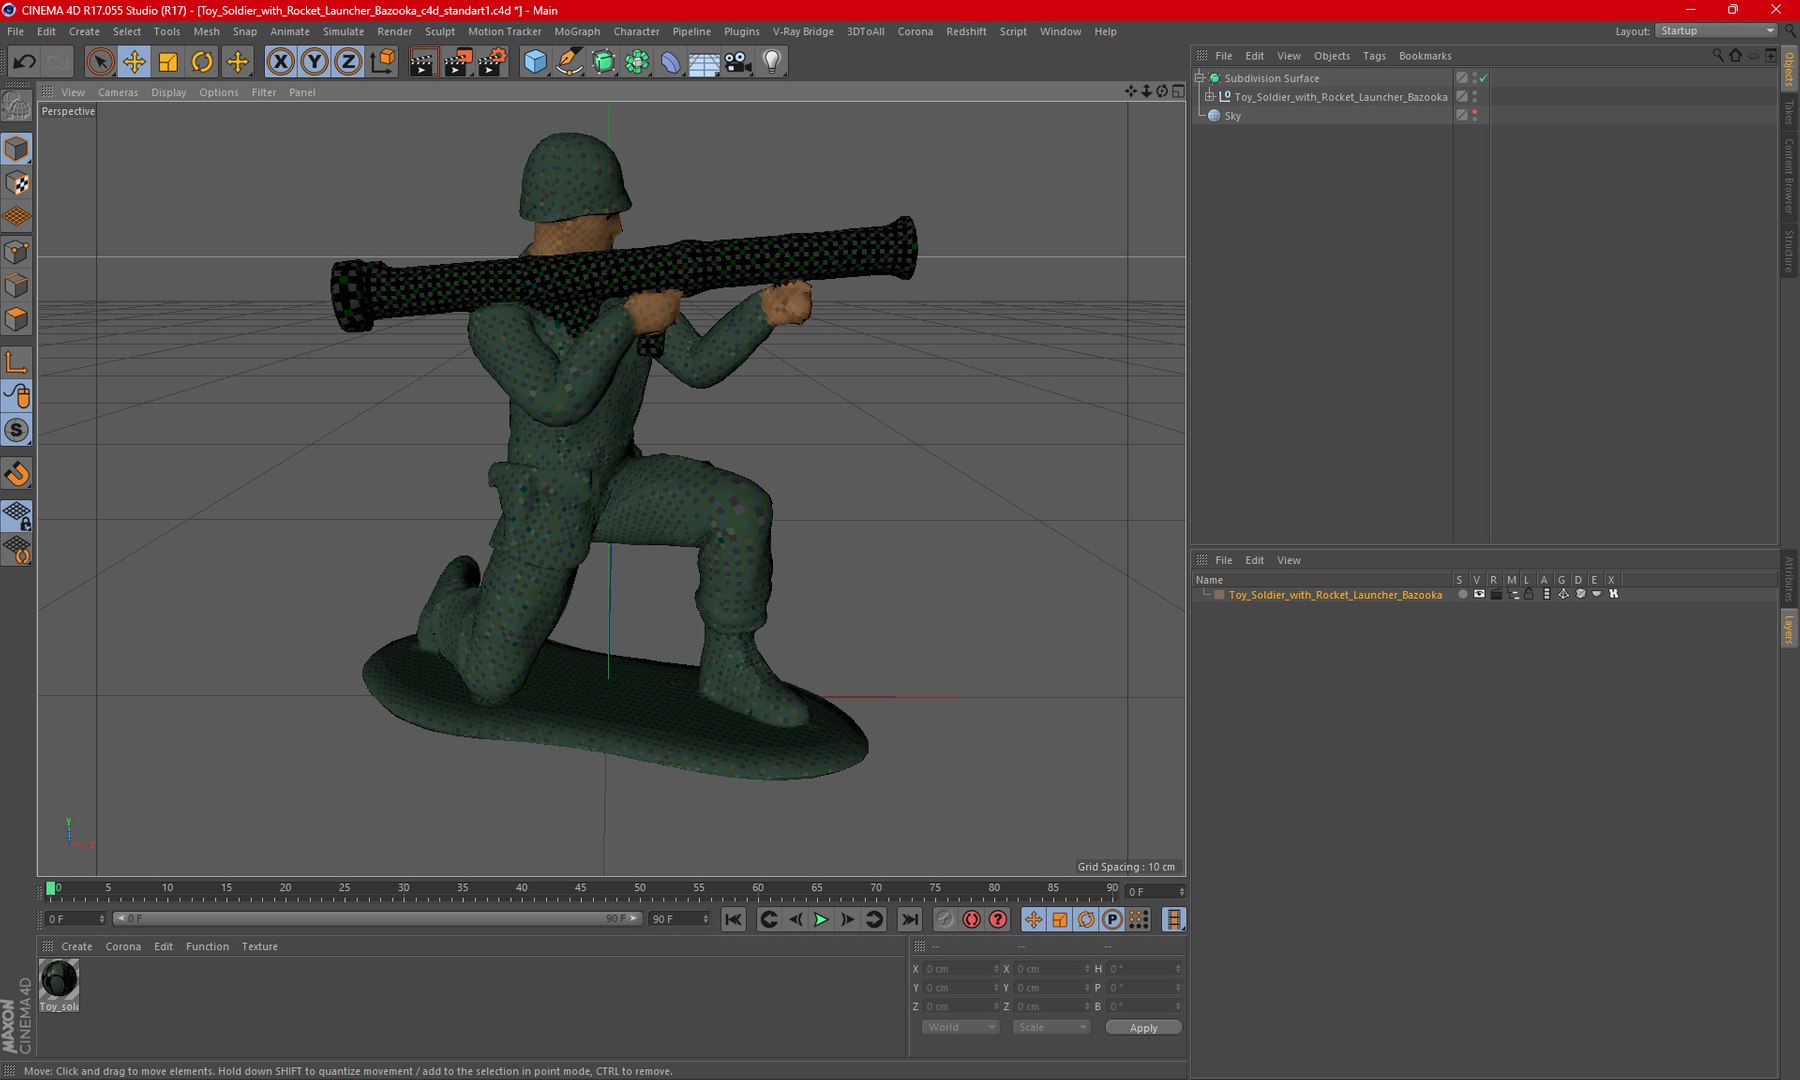Select the Move tool in top toolbar

[134, 62]
